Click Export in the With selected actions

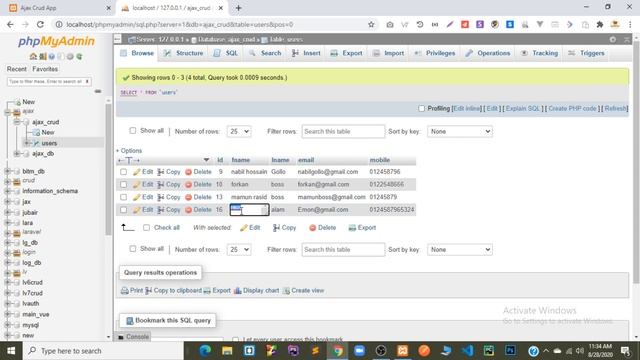pyautogui.click(x=362, y=228)
